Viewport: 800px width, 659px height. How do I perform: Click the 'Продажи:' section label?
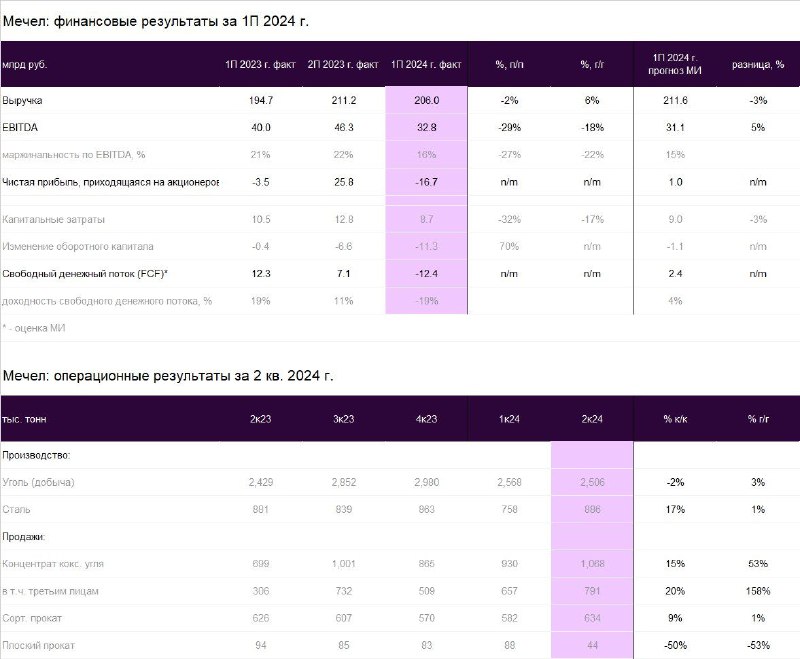tap(23, 537)
